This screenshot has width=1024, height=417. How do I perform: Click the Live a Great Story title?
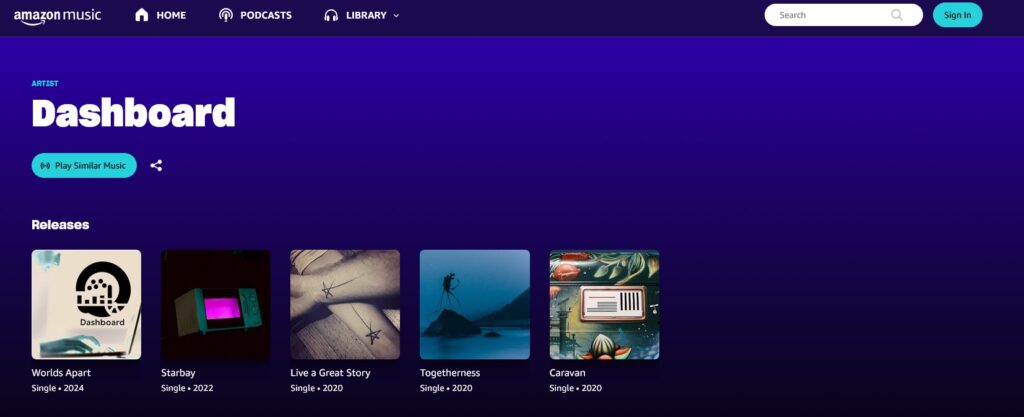click(330, 373)
